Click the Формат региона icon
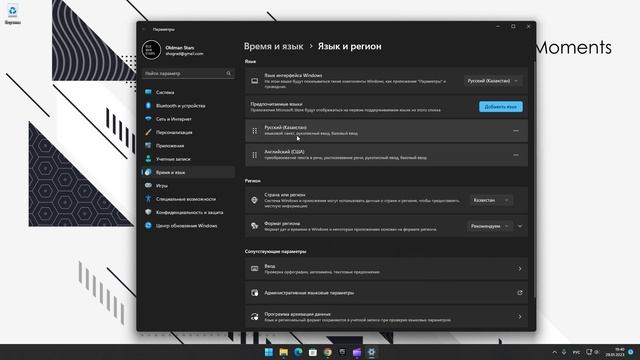Viewport: 640px width, 360px height. click(x=254, y=226)
